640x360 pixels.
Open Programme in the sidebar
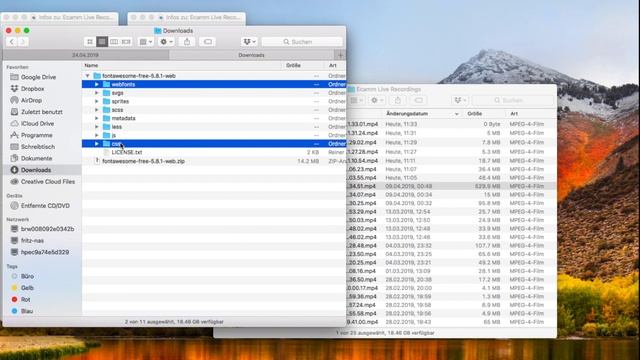[x=36, y=135]
